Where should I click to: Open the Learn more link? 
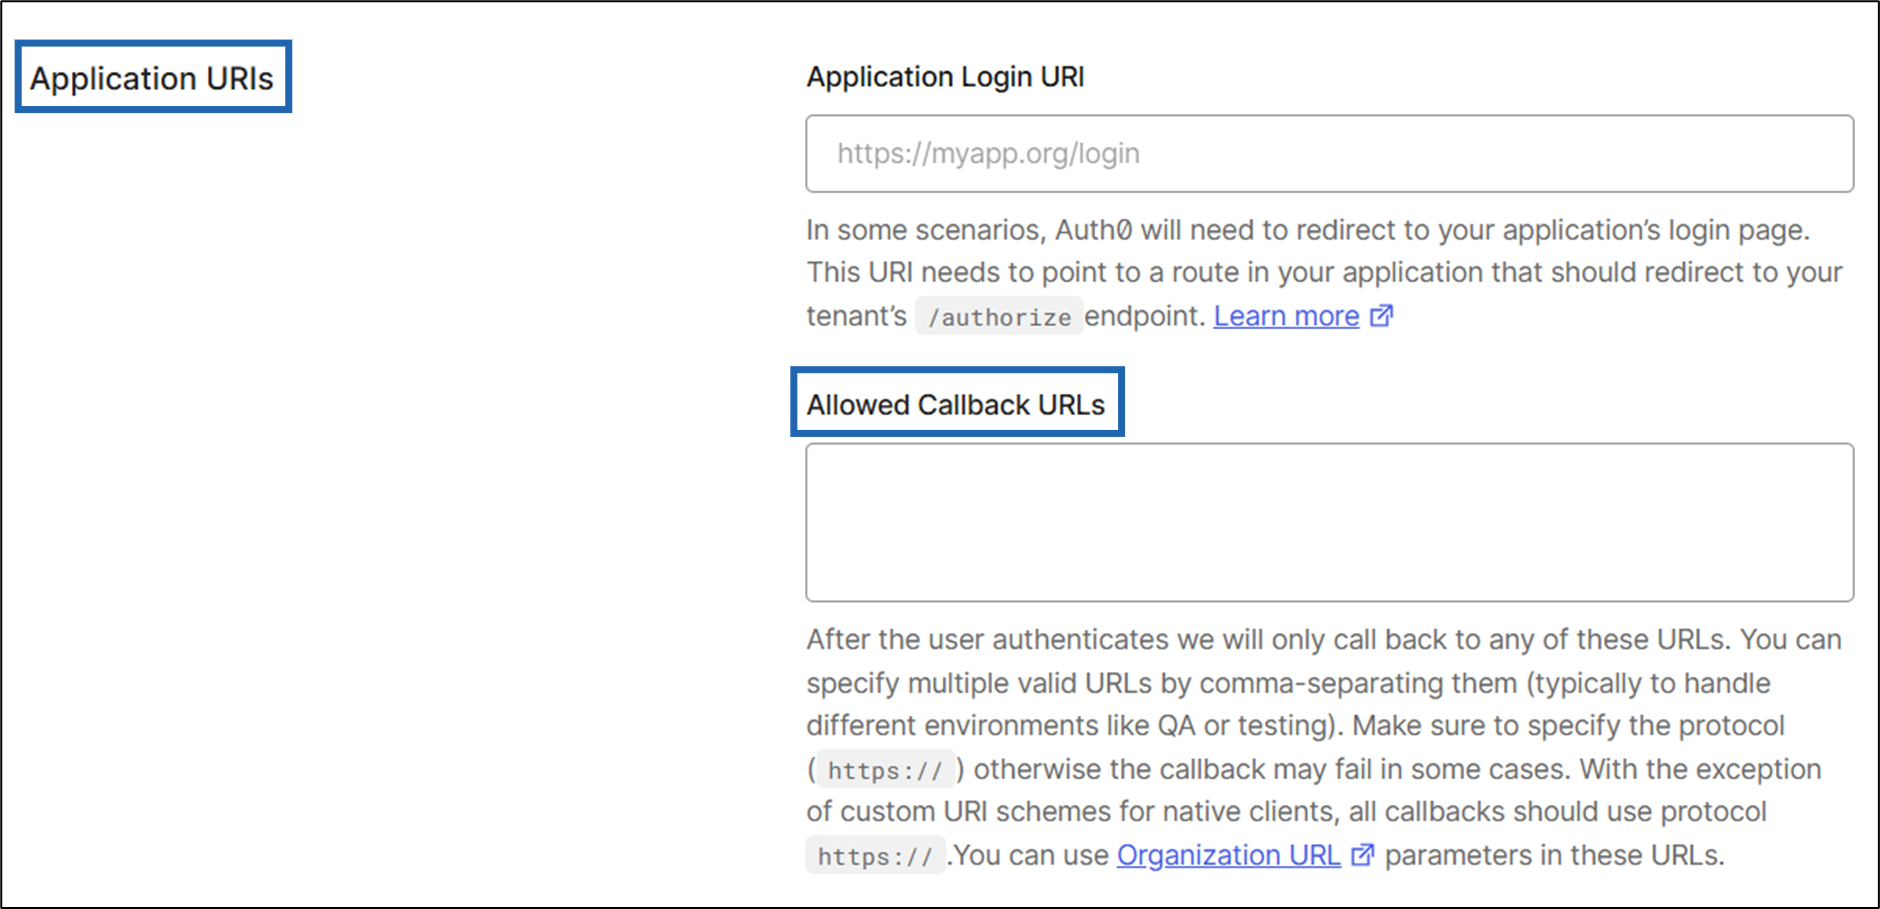[x=1286, y=316]
